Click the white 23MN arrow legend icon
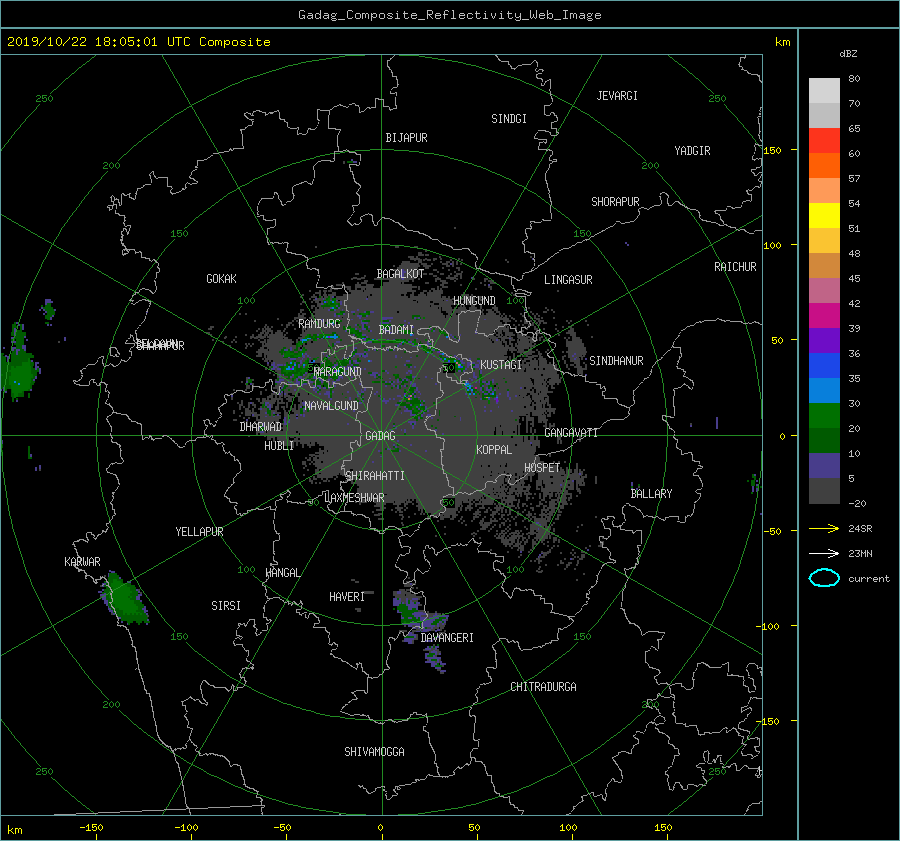 (824, 553)
